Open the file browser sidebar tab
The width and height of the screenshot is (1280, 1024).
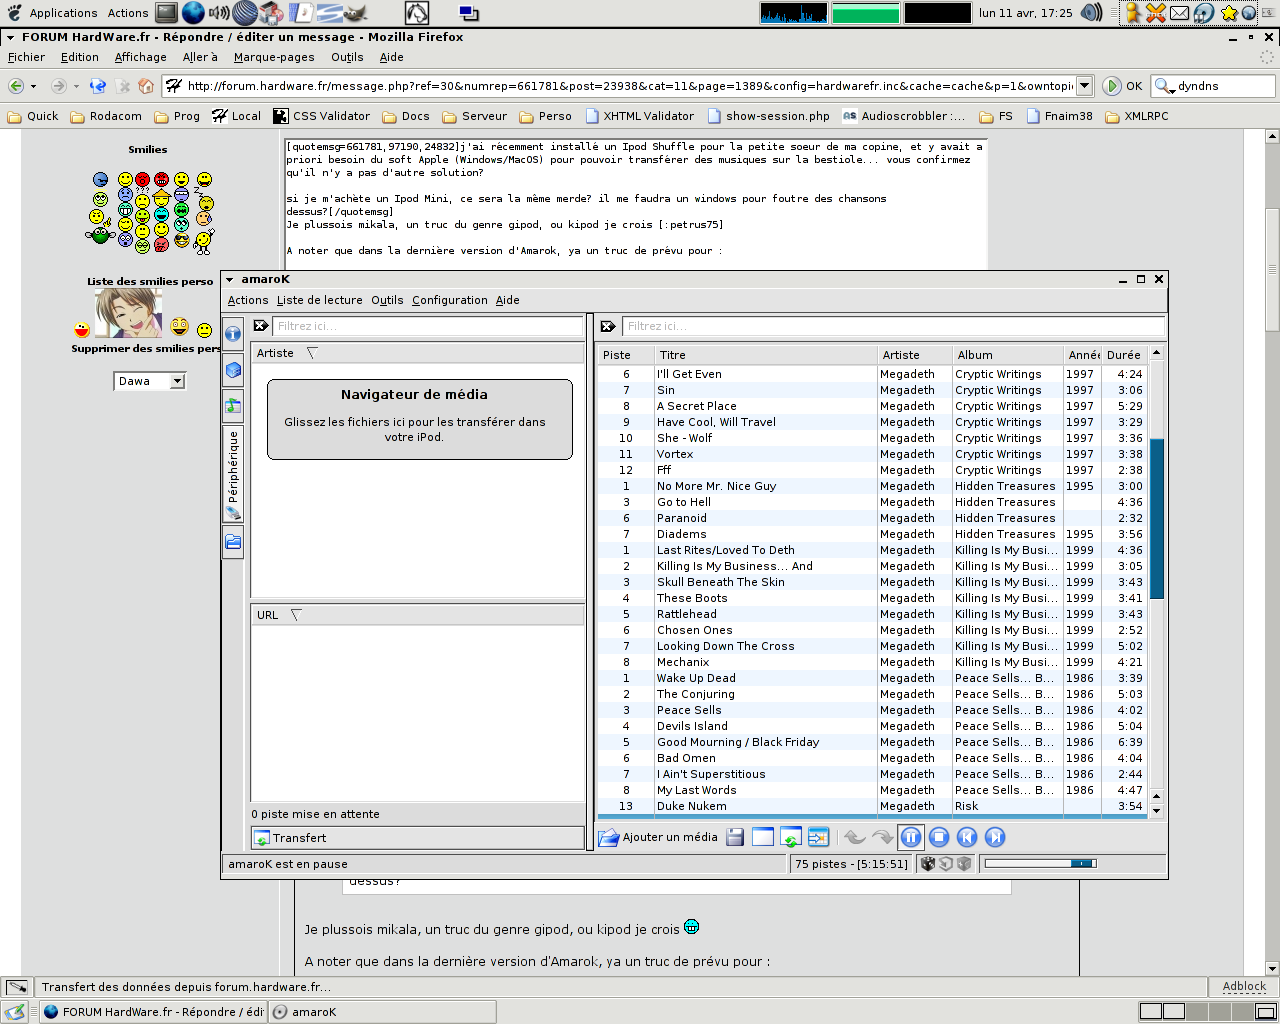233,542
